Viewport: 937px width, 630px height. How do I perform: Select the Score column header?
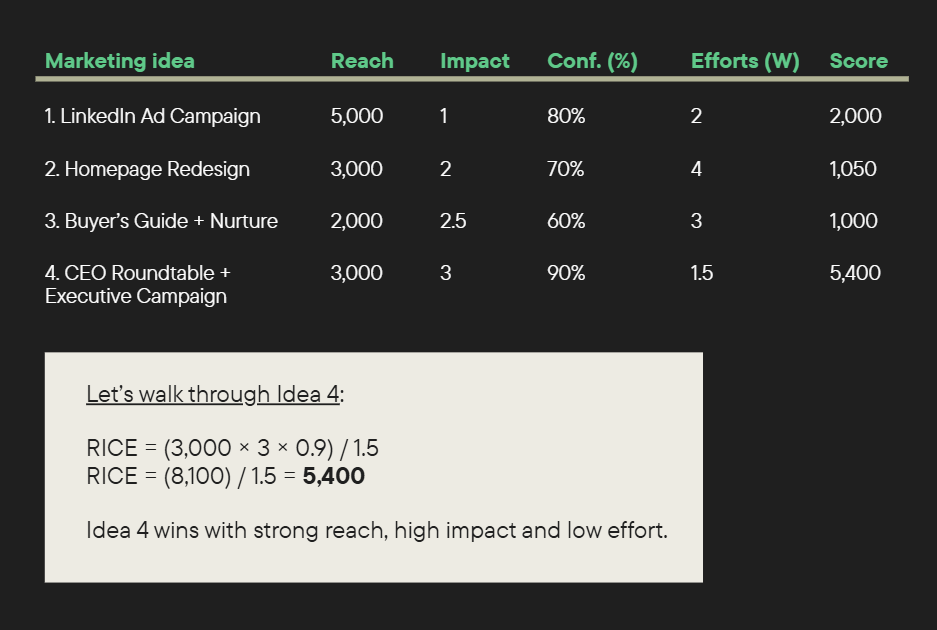tap(856, 61)
